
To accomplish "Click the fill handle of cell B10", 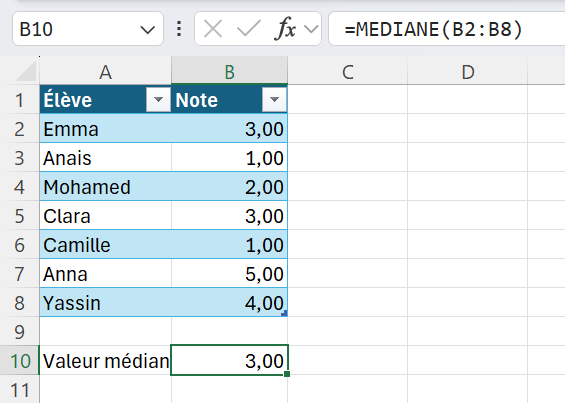I will (287, 374).
